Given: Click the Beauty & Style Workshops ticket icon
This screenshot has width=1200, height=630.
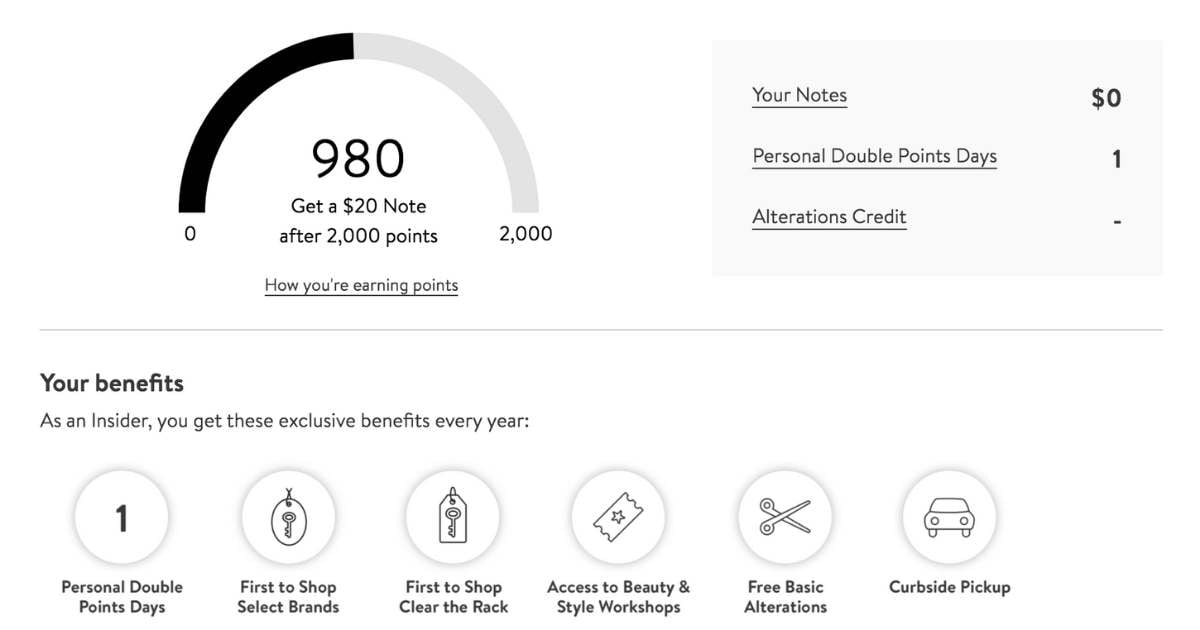Looking at the screenshot, I should [x=619, y=518].
